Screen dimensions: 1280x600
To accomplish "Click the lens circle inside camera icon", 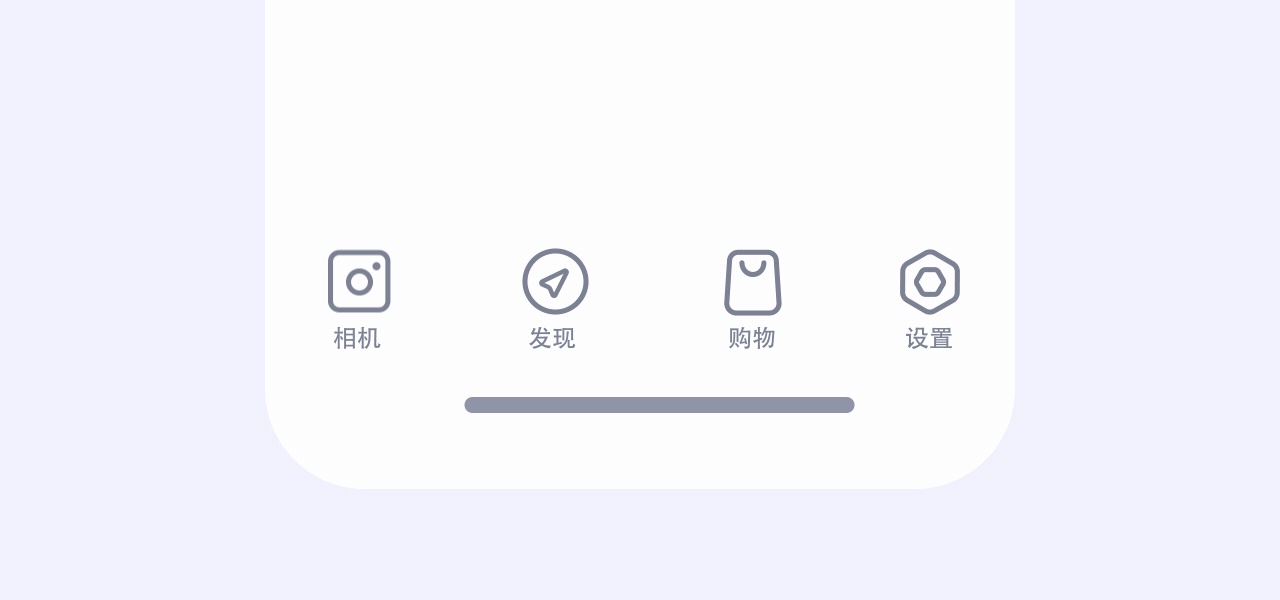I will (x=359, y=282).
